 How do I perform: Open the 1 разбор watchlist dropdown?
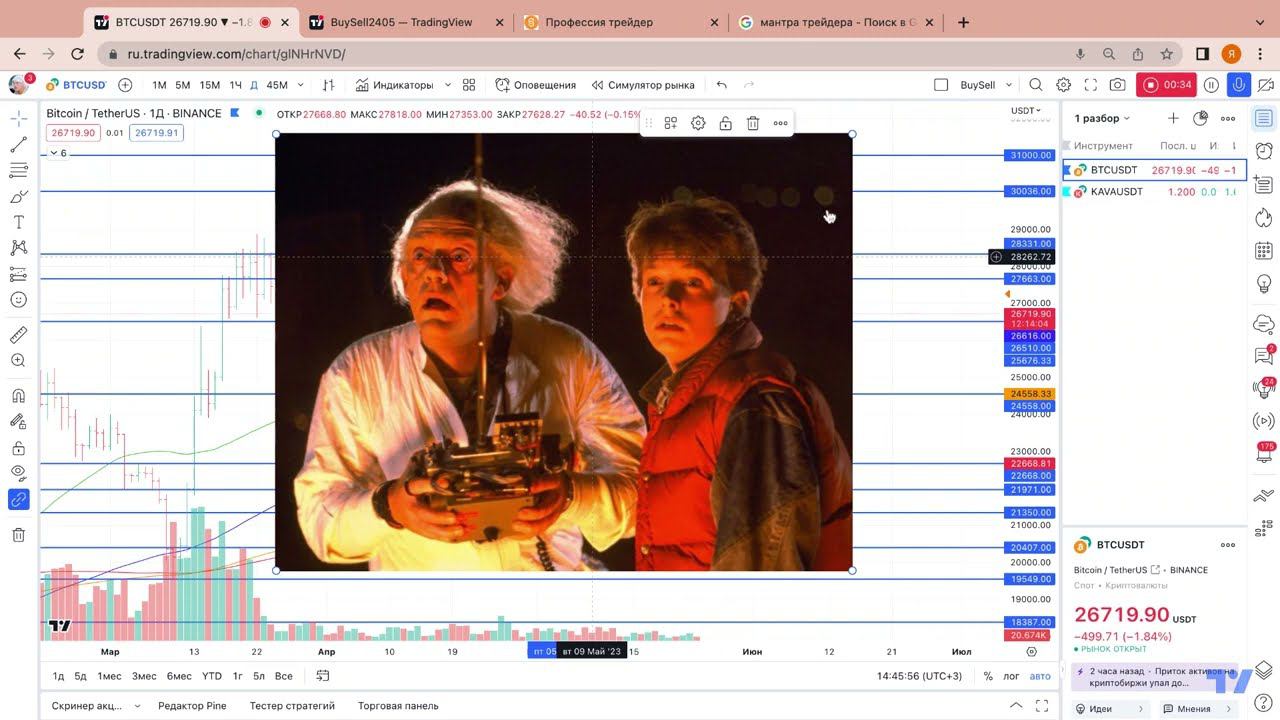(x=1102, y=118)
